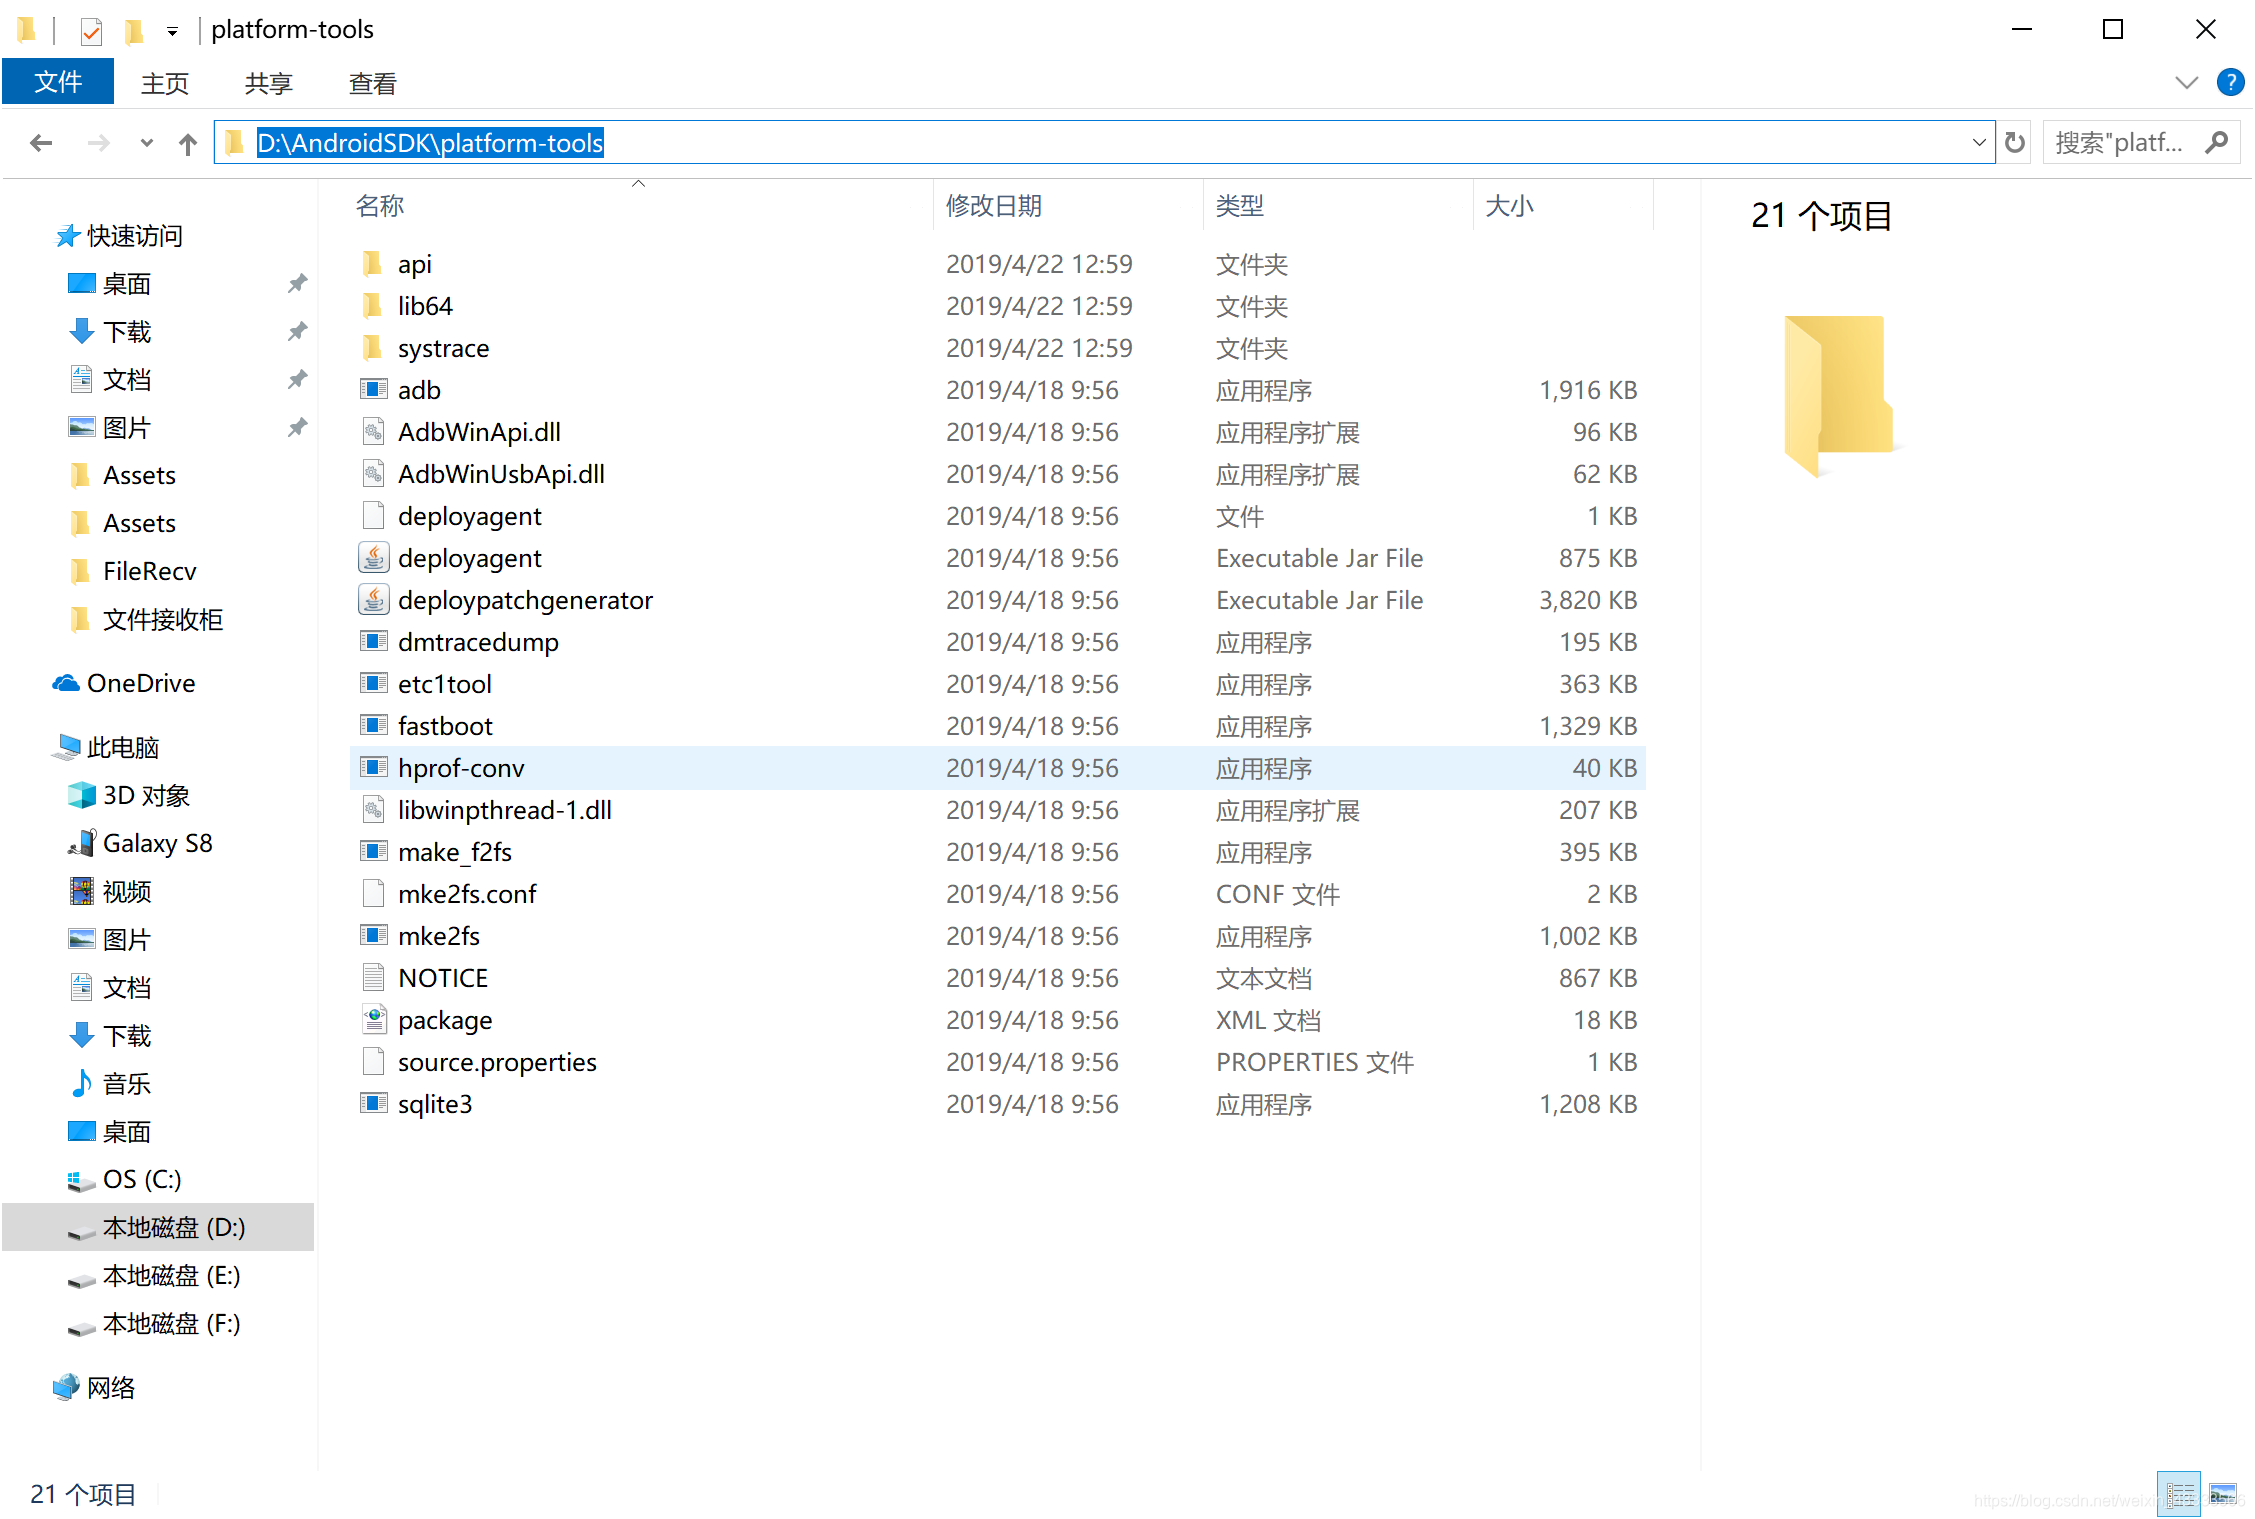
Task: Open FileRecv folder in navigation pane
Action: (149, 572)
